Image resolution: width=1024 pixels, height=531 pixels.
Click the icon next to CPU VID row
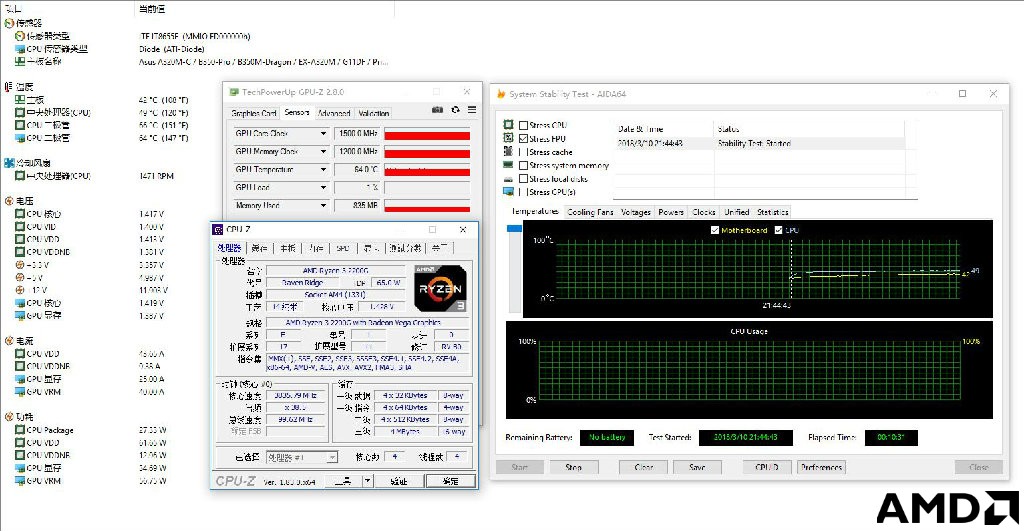click(20, 227)
